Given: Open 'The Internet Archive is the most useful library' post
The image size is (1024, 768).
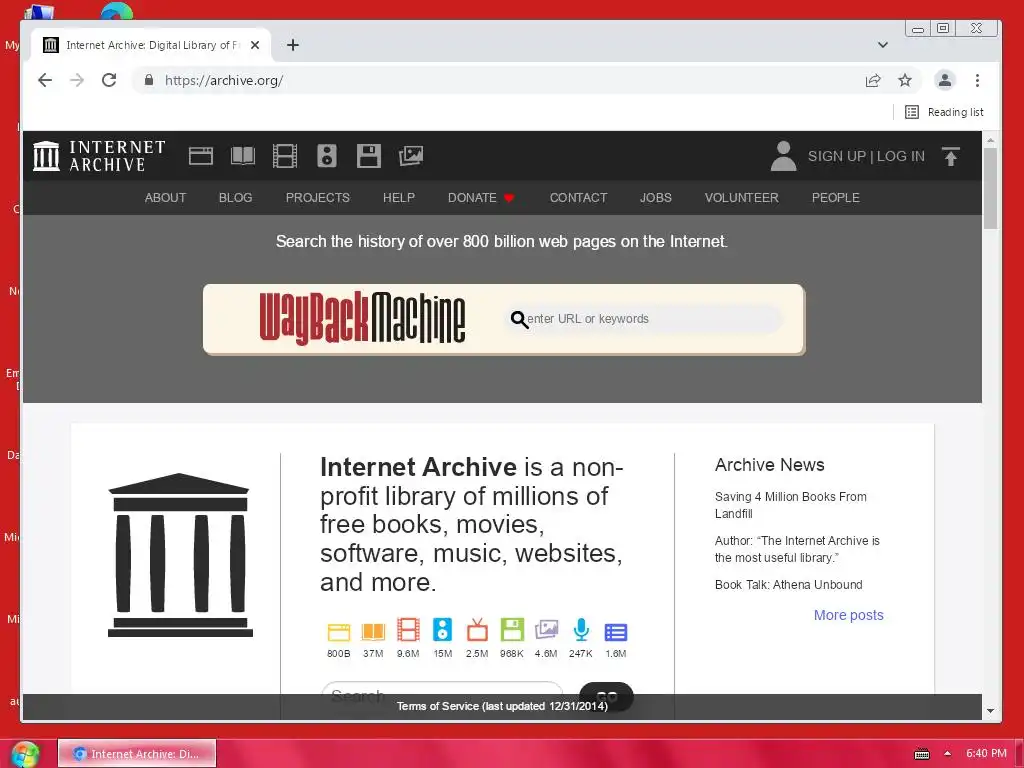Looking at the screenshot, I should tap(797, 549).
